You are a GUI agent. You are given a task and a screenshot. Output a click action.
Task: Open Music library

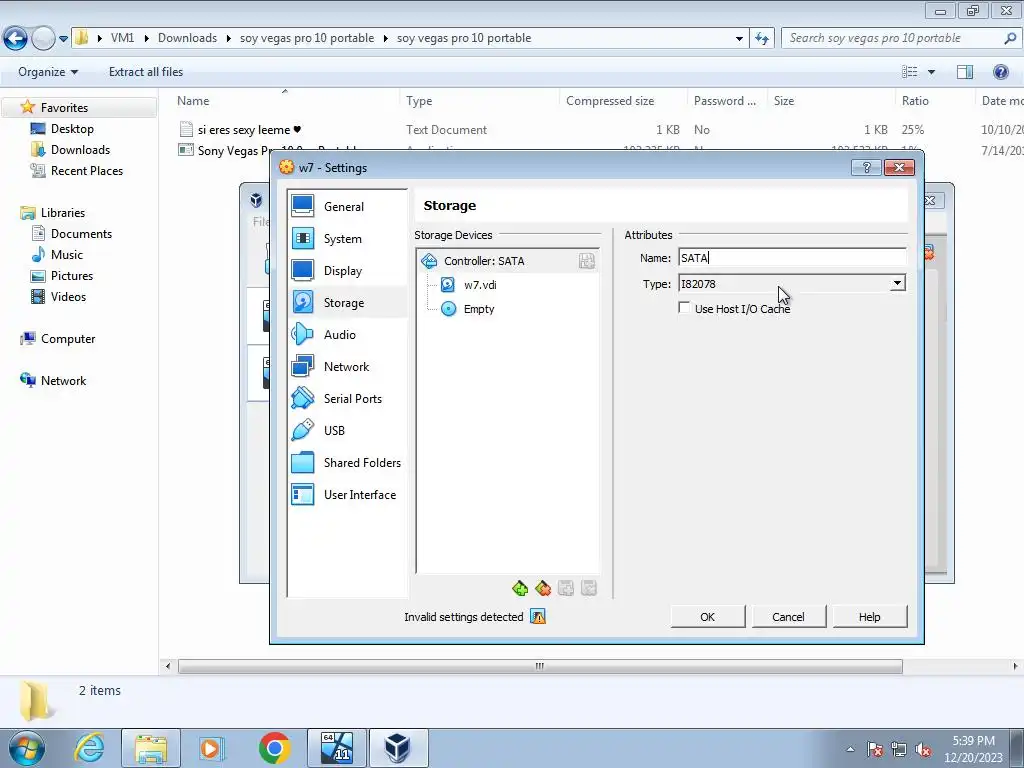tap(67, 255)
